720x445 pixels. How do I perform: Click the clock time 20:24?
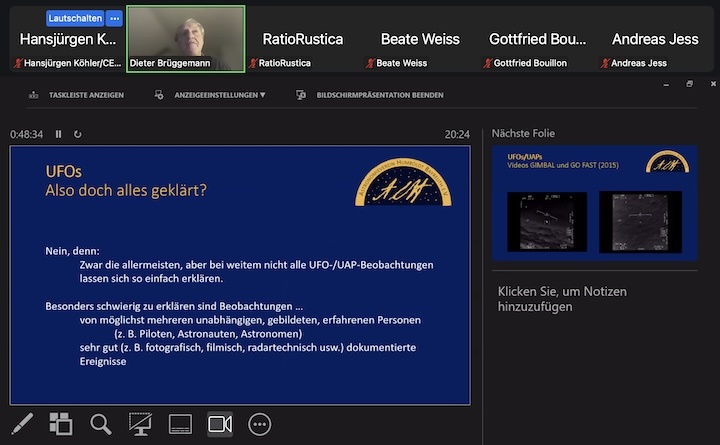pyautogui.click(x=457, y=135)
